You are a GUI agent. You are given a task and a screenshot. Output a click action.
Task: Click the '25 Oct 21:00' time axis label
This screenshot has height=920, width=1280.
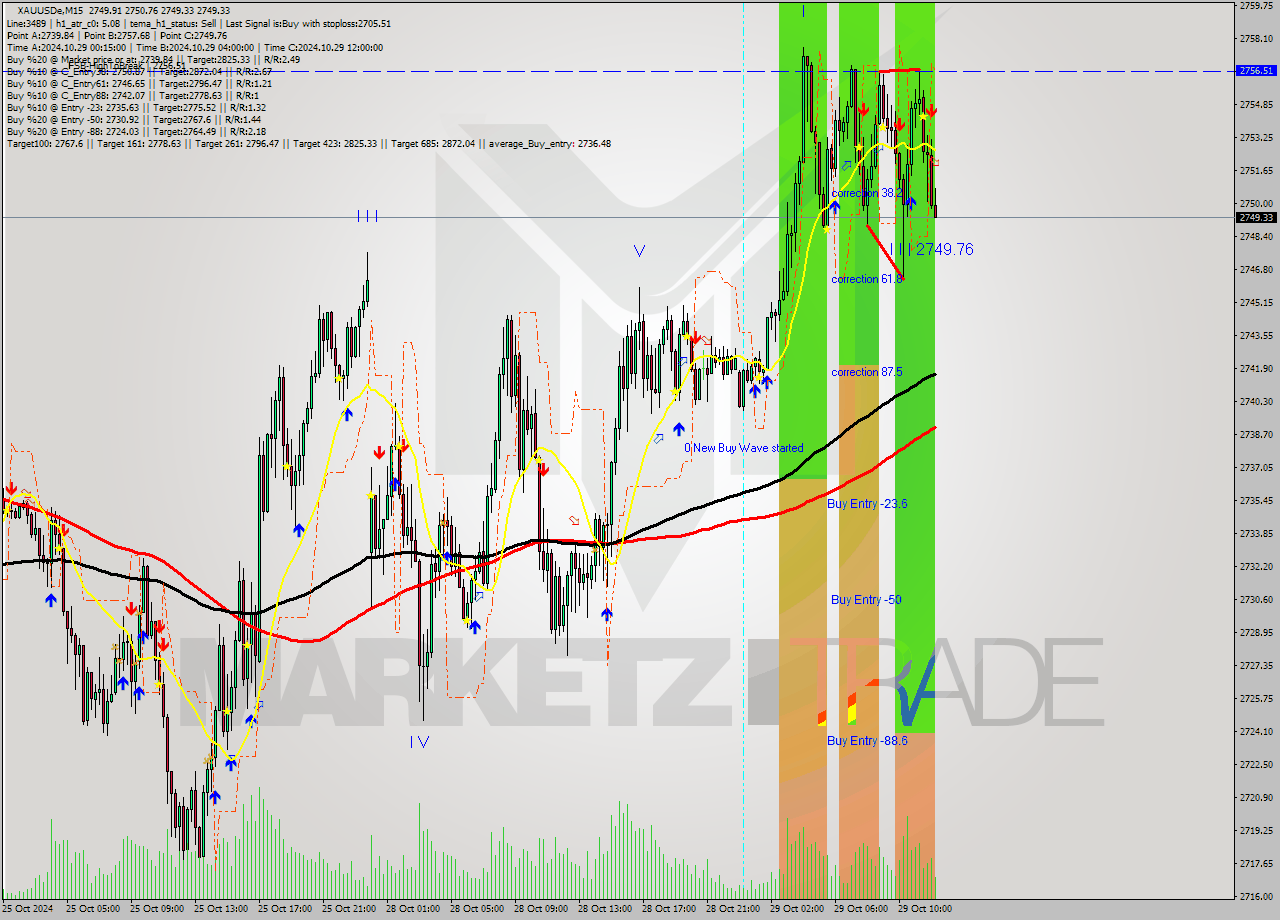tap(348, 909)
